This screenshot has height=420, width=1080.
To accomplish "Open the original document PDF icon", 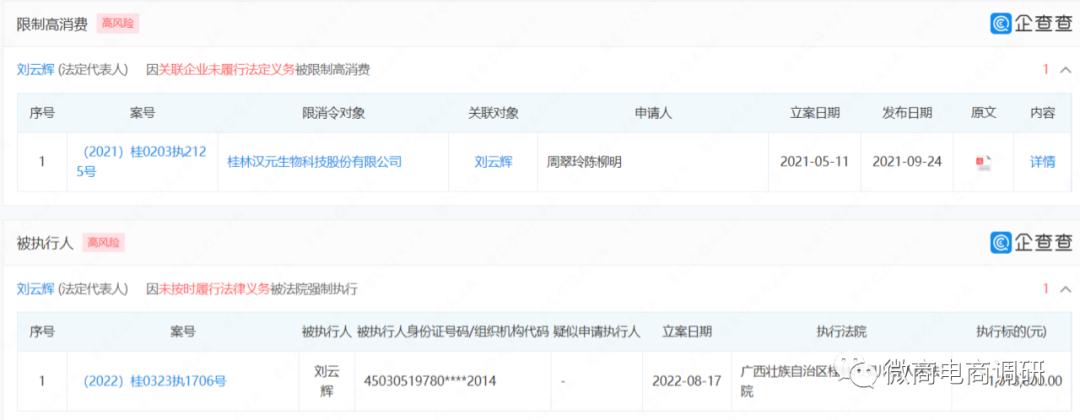I will point(983,162).
